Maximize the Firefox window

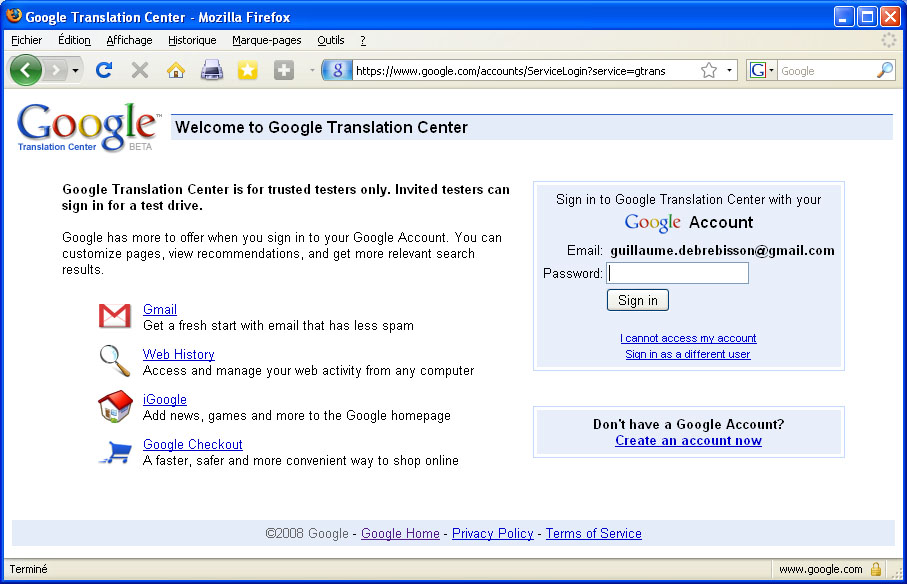click(867, 17)
